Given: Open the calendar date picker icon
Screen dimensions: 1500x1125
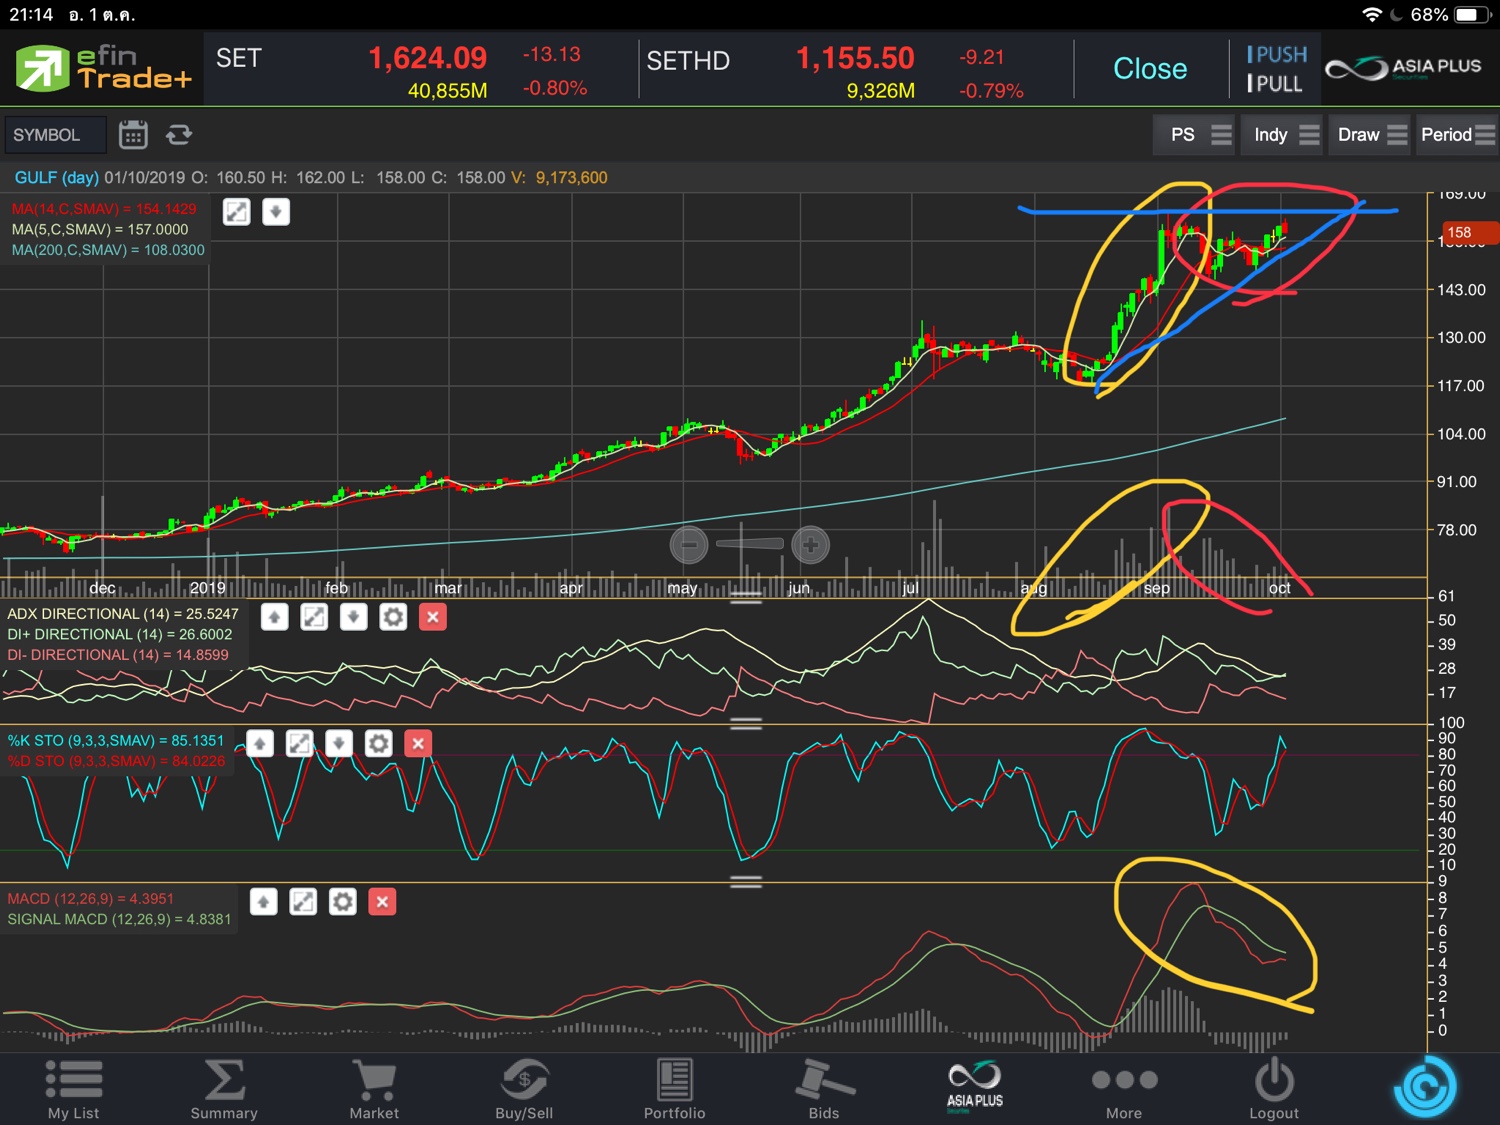Looking at the screenshot, I should tap(133, 134).
